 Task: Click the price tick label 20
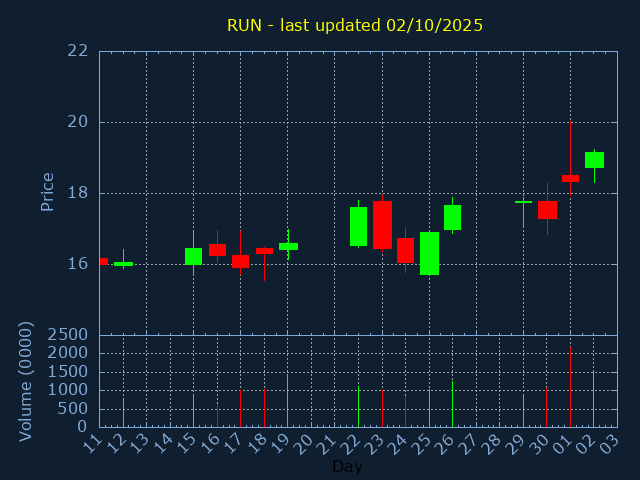78,122
